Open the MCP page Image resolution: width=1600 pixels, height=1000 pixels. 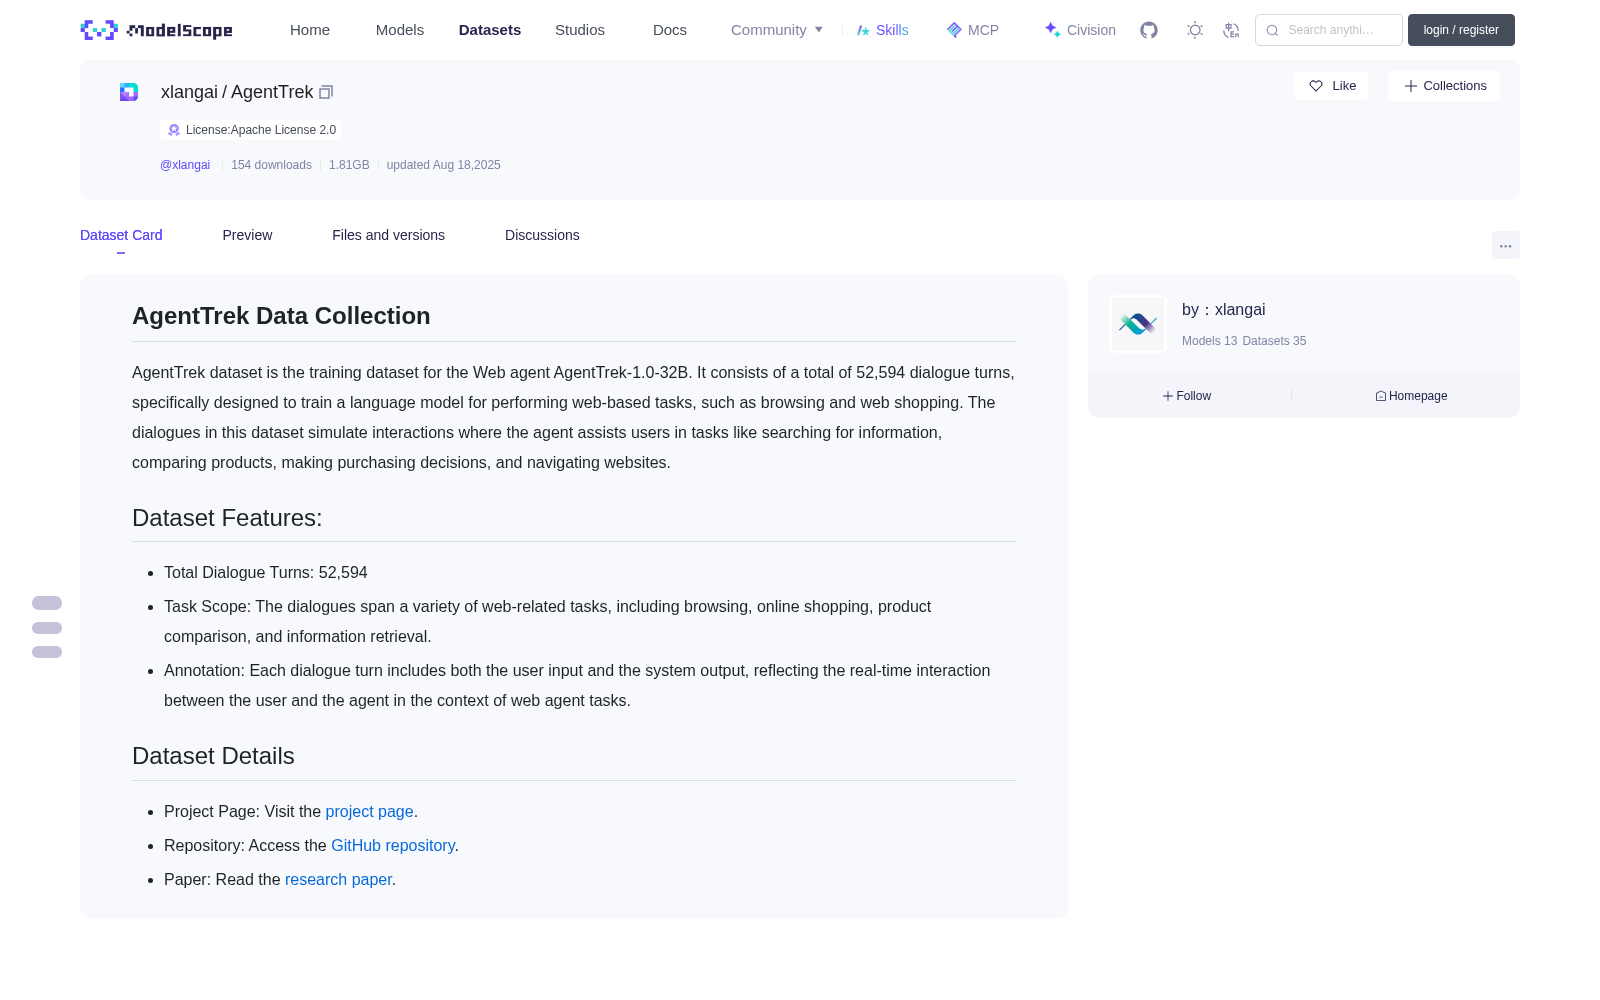(972, 30)
